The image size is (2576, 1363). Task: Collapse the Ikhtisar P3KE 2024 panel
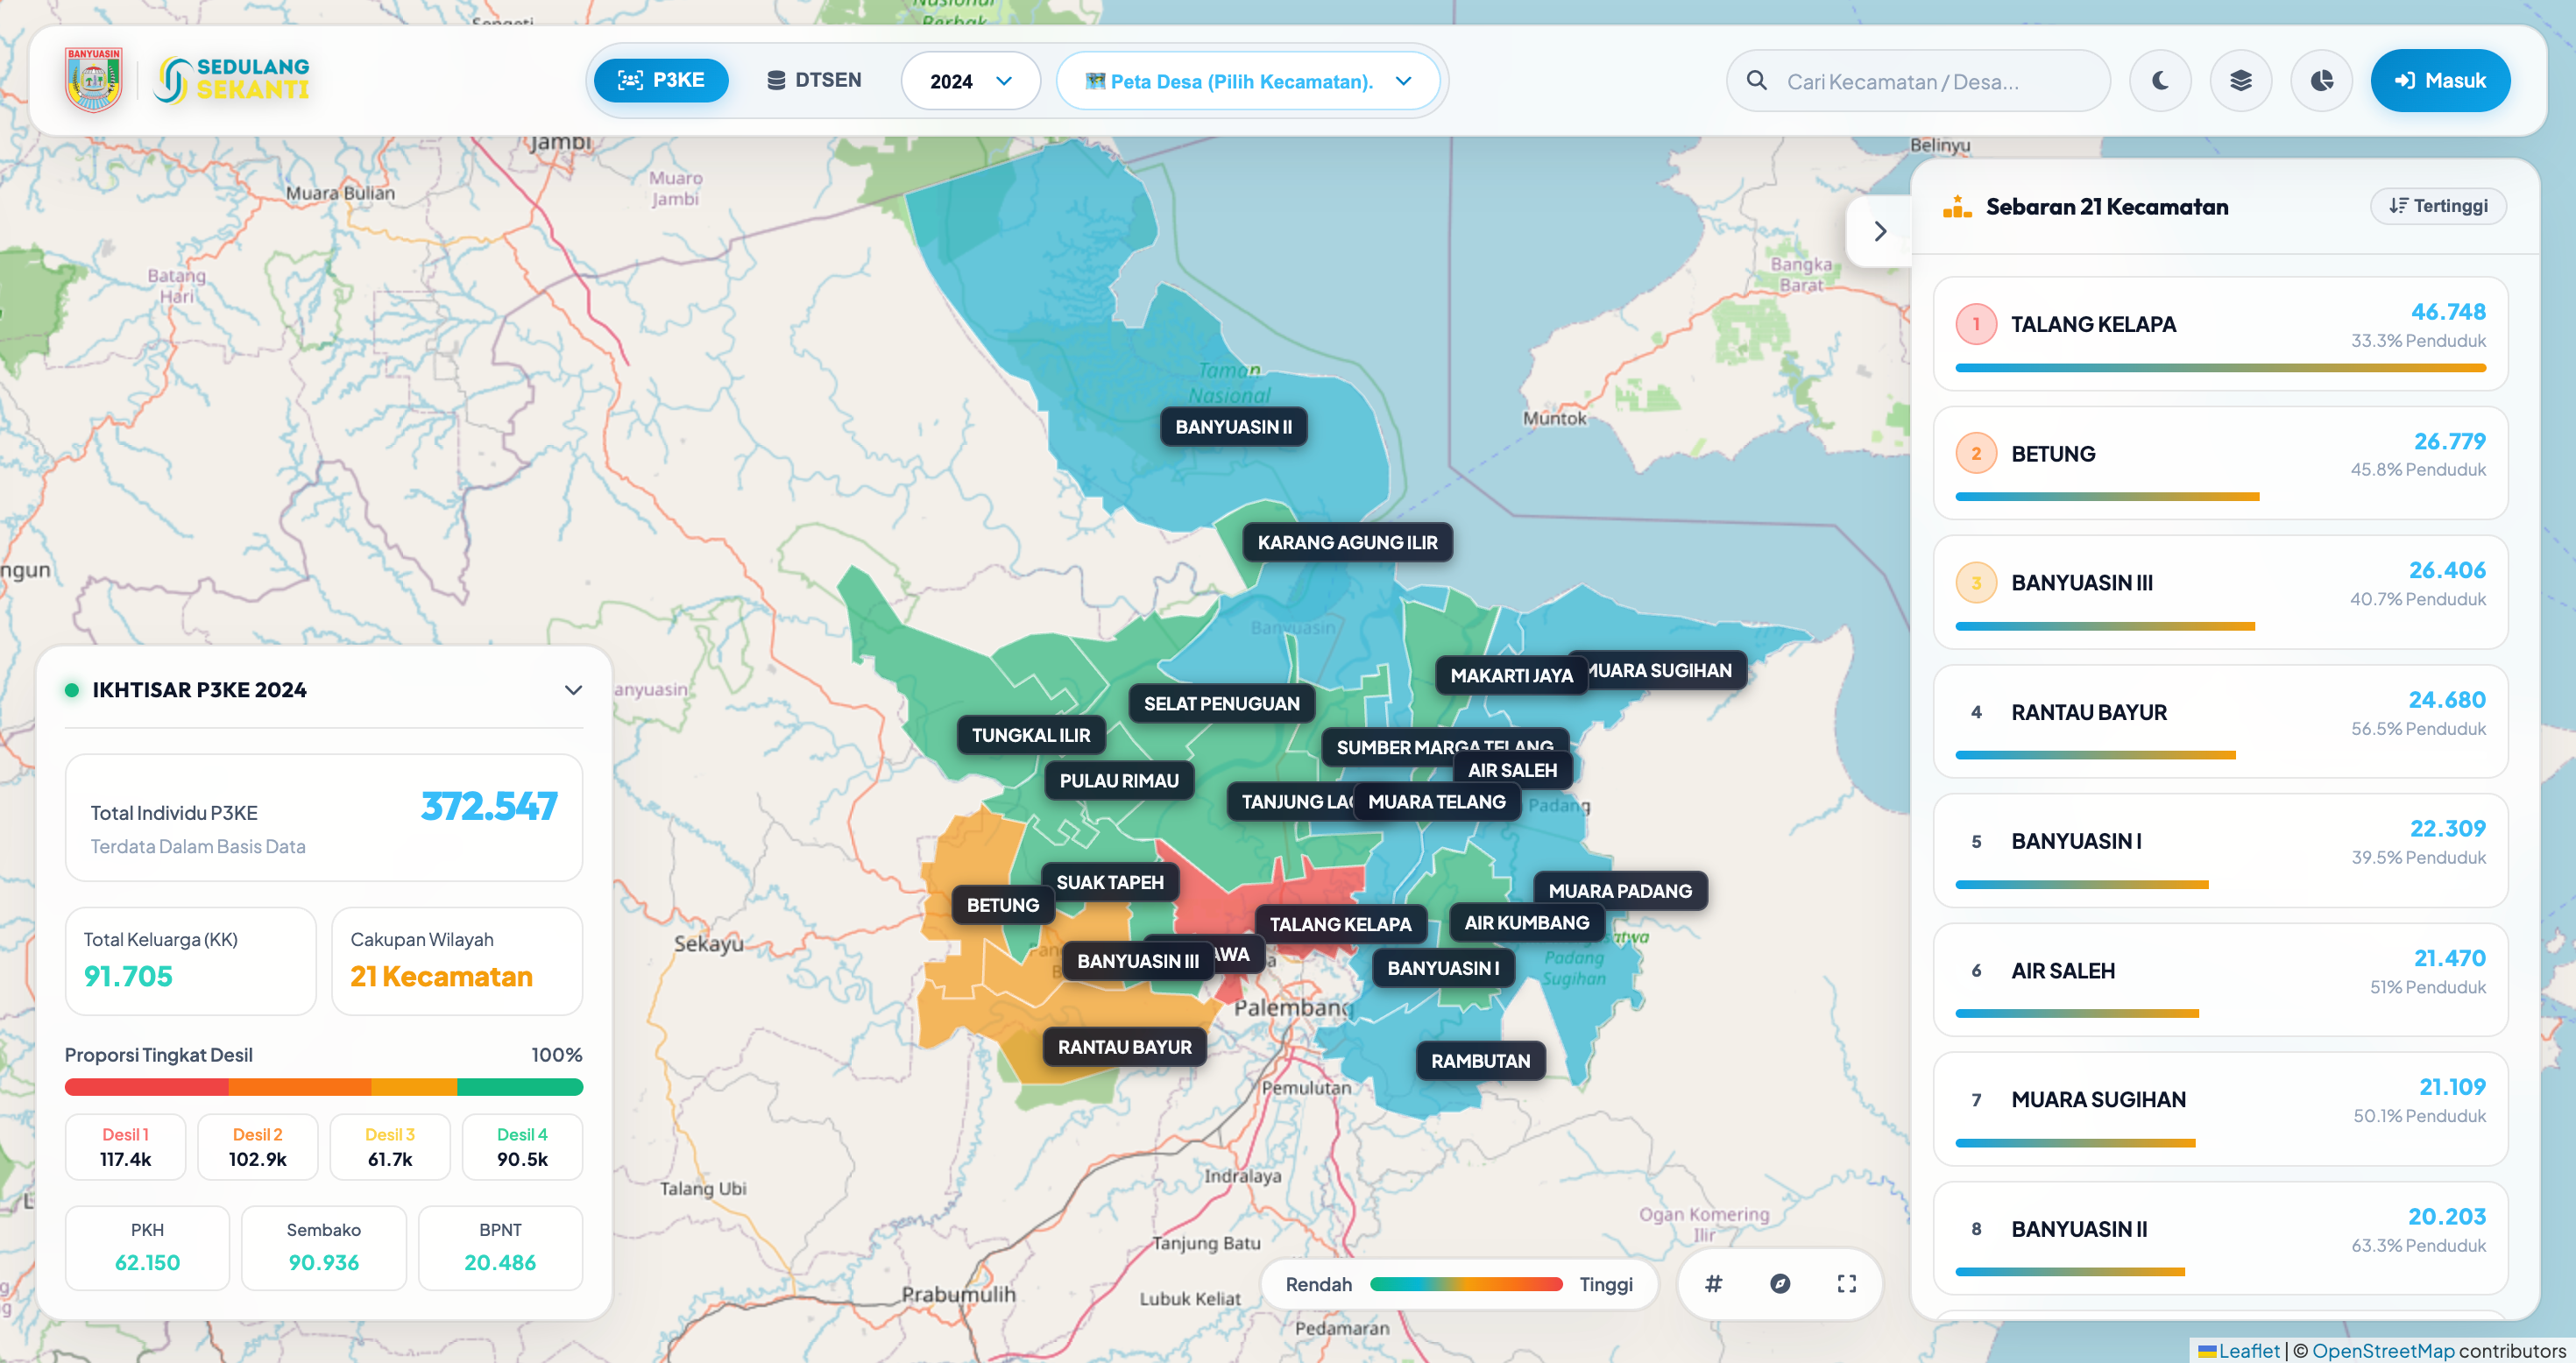coord(573,690)
